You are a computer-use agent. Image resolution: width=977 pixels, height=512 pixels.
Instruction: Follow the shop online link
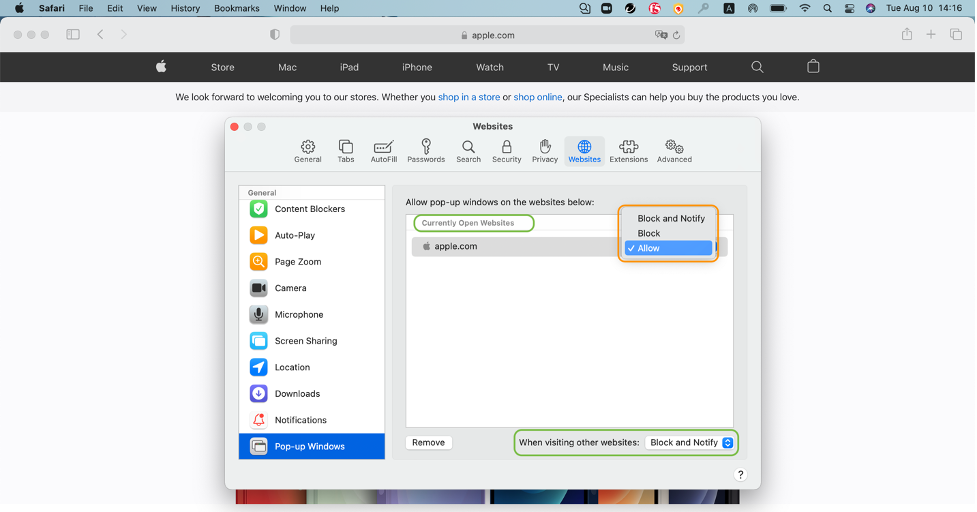[x=537, y=97]
